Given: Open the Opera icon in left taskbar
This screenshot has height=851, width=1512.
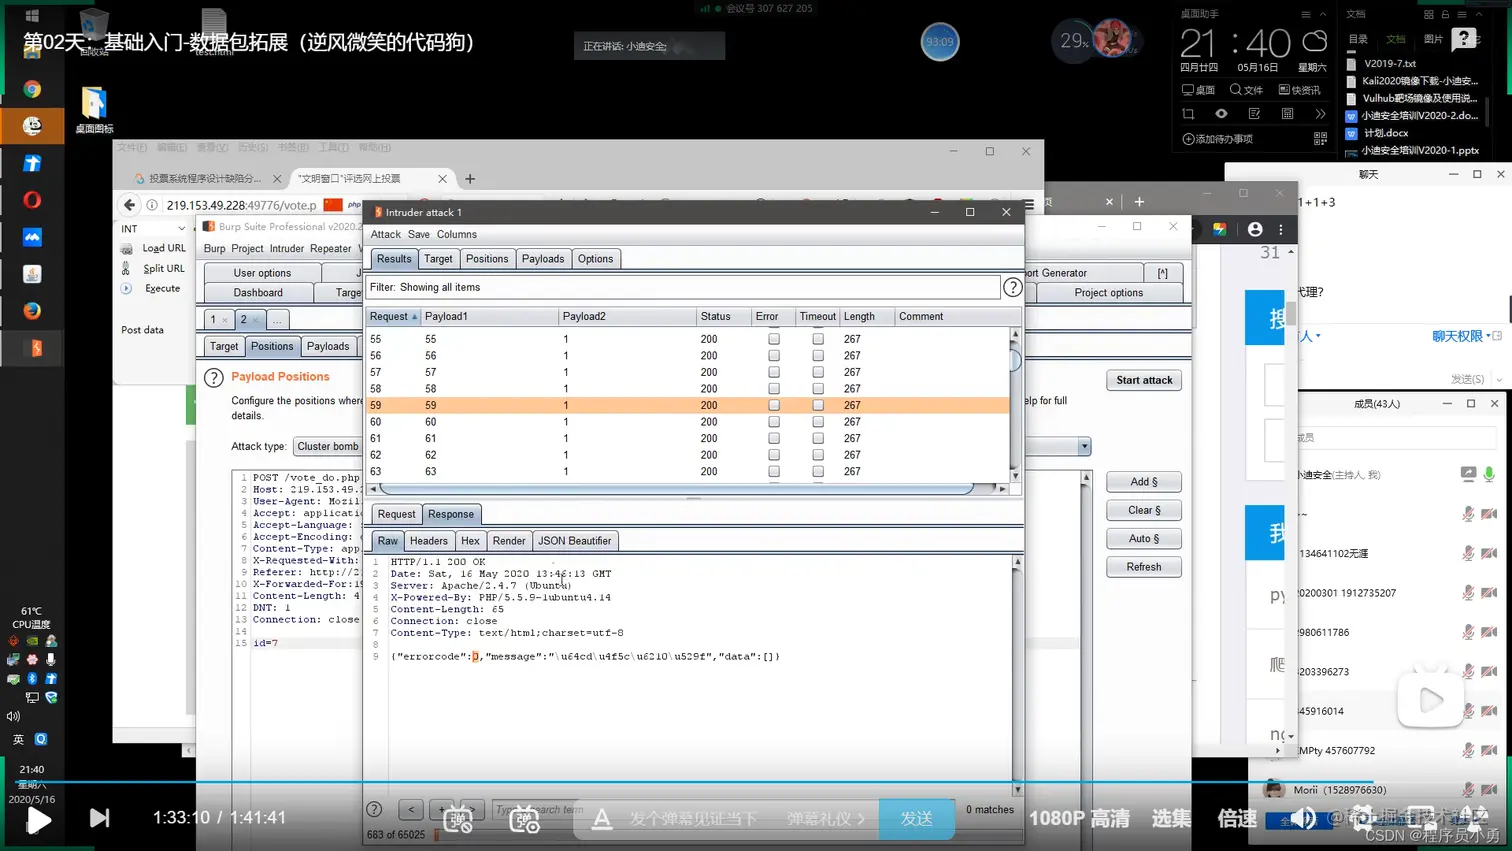Looking at the screenshot, I should click(x=32, y=200).
